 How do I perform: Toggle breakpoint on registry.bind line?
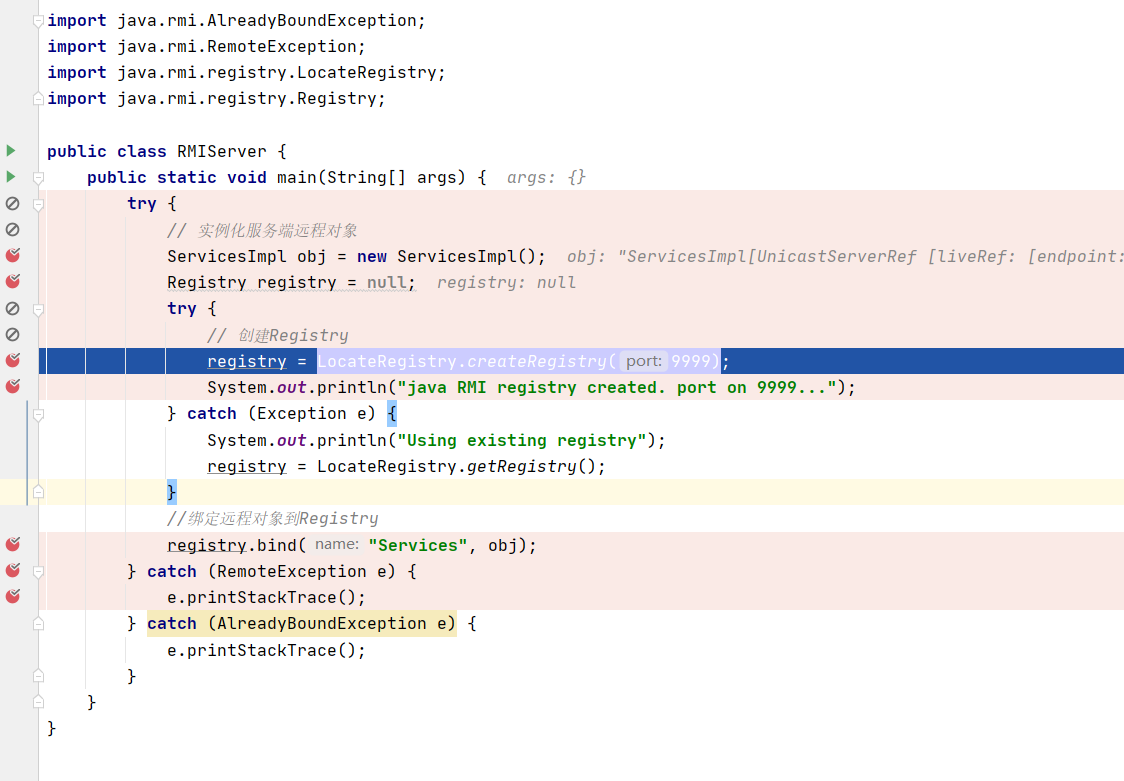(x=12, y=545)
